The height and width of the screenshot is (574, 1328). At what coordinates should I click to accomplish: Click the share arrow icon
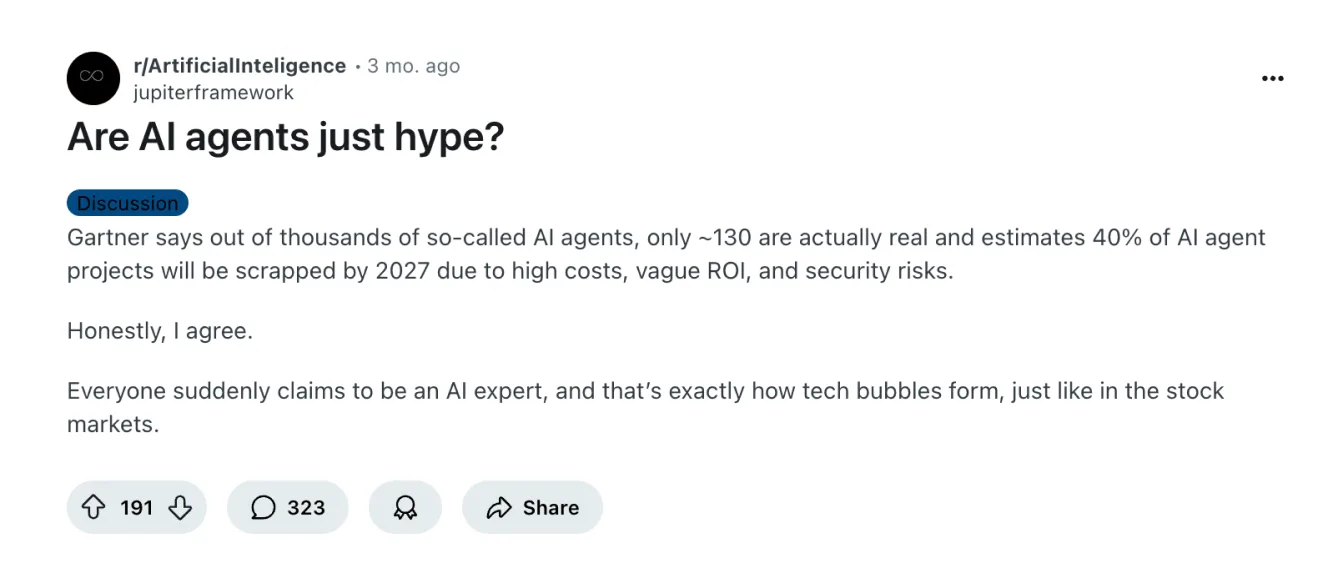click(498, 508)
